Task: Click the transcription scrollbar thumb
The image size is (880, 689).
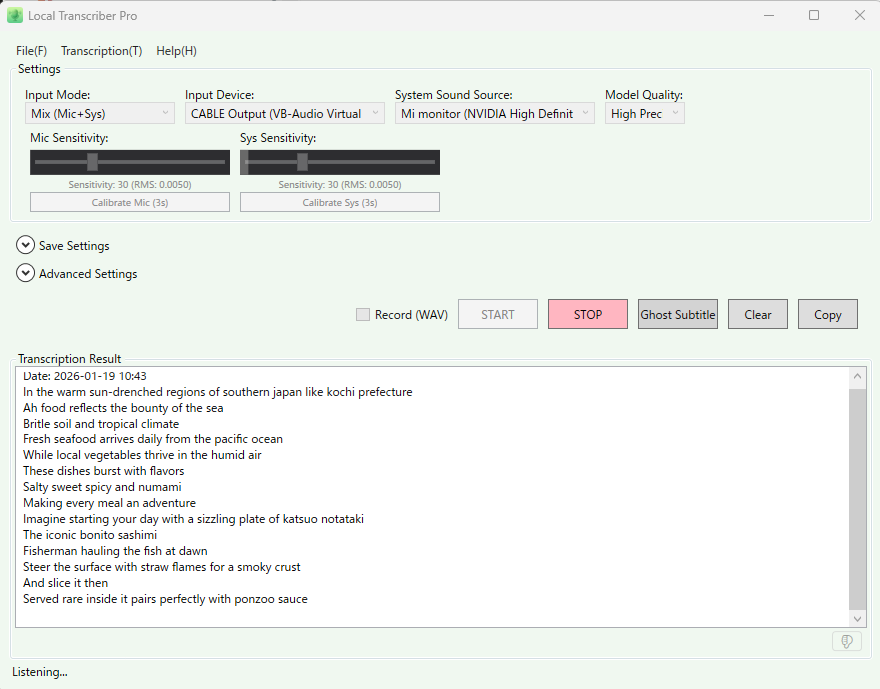Action: (857, 499)
